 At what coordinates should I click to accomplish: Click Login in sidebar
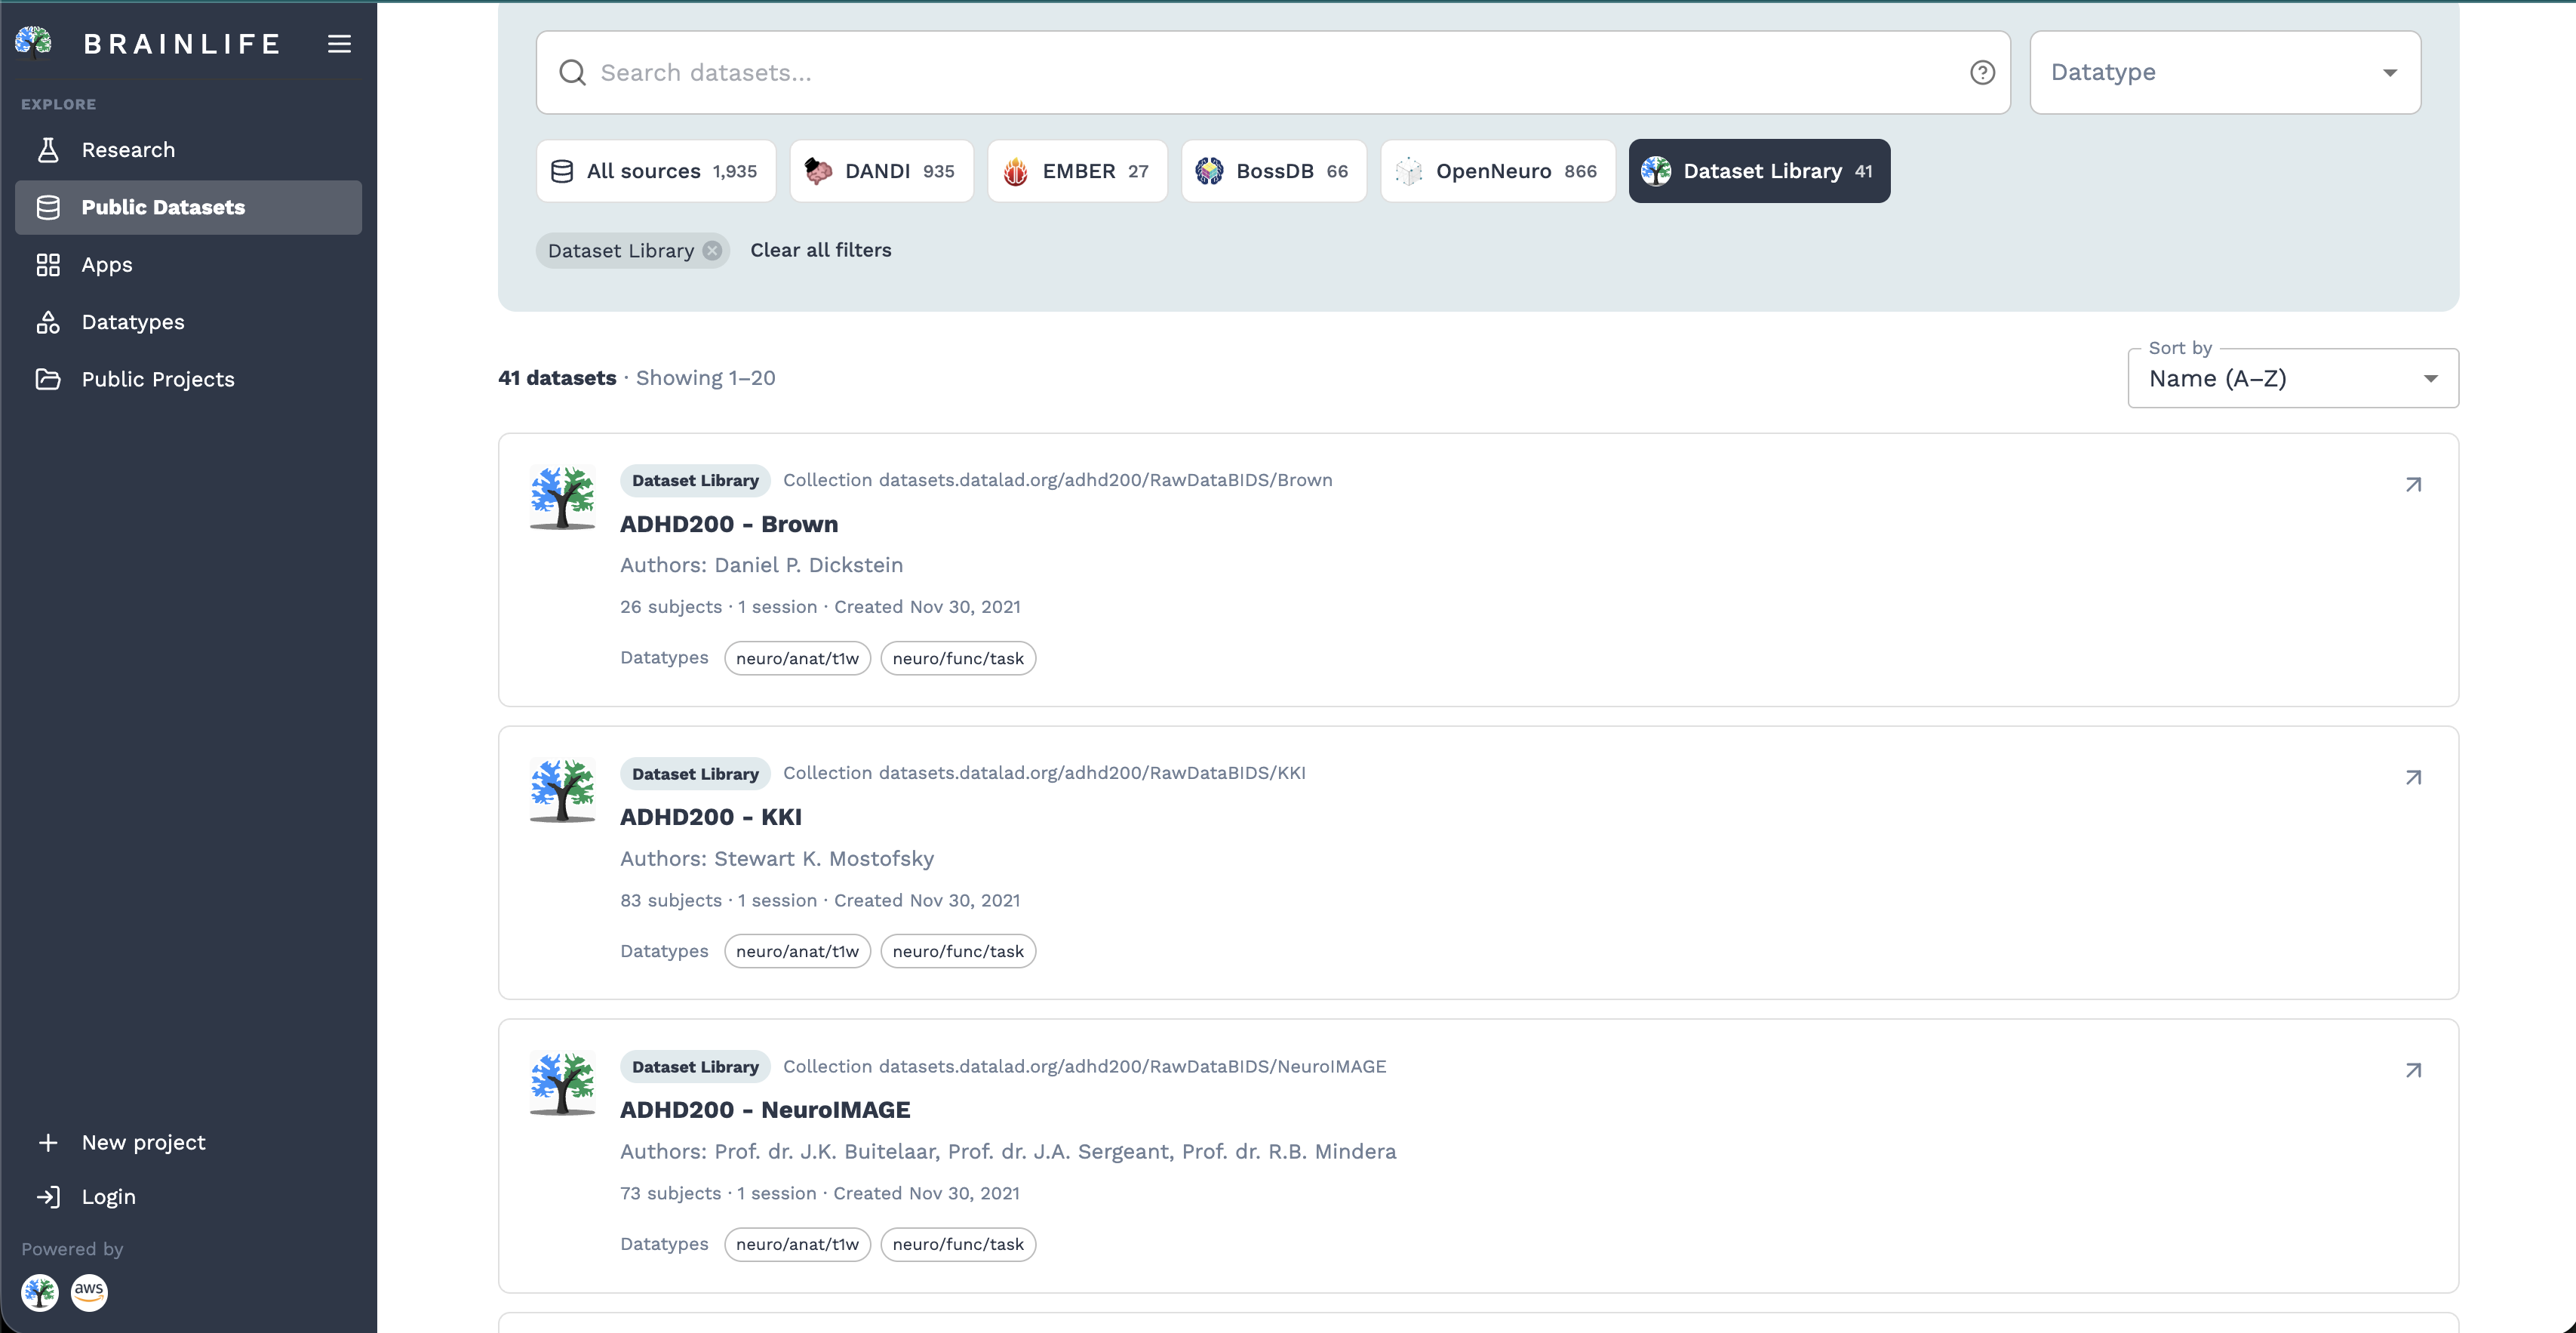[x=188, y=1196]
